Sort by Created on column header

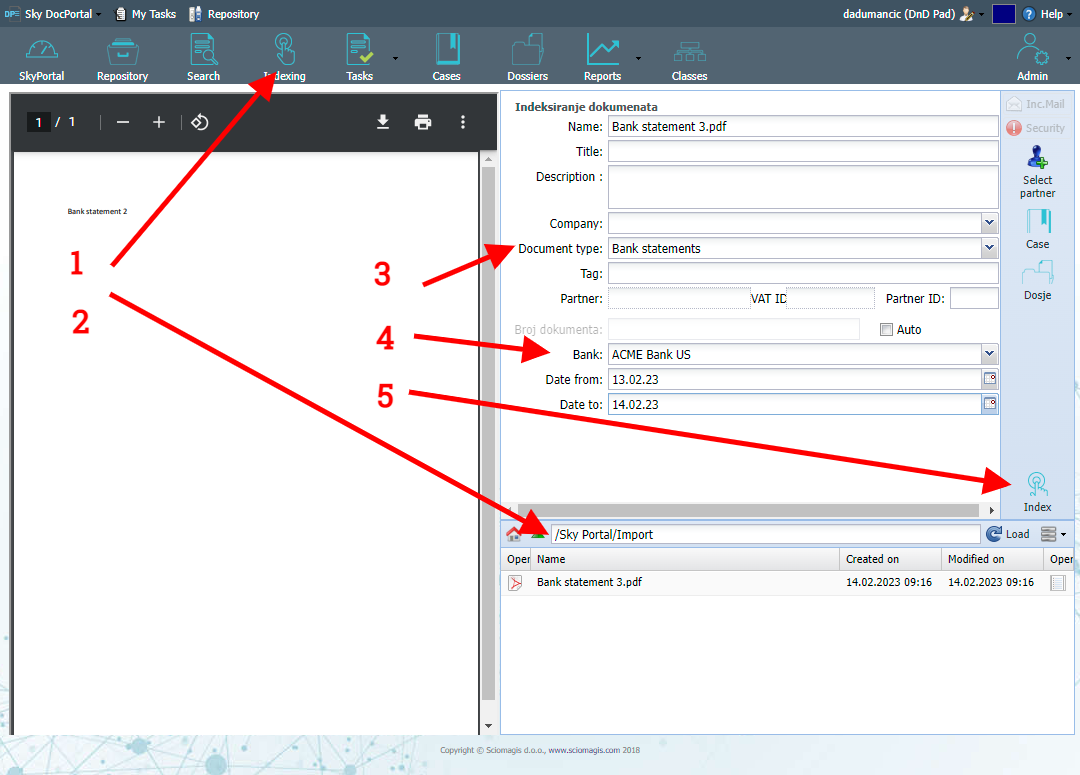[891, 559]
